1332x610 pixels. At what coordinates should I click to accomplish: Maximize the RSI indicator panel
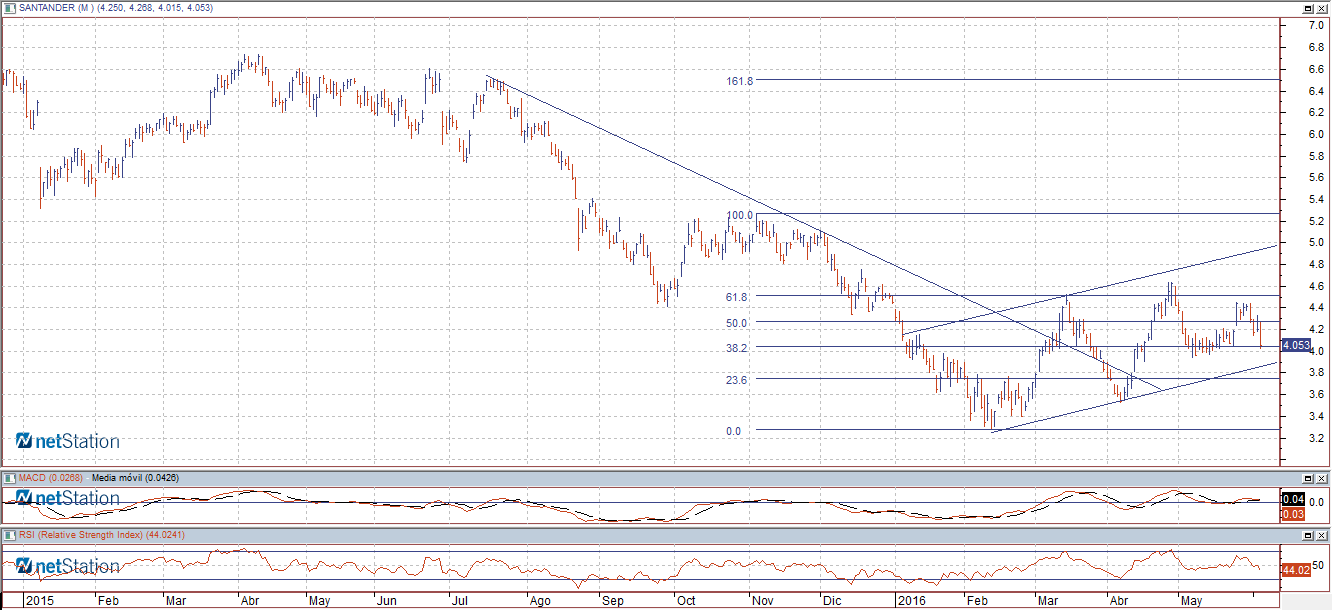1308,535
